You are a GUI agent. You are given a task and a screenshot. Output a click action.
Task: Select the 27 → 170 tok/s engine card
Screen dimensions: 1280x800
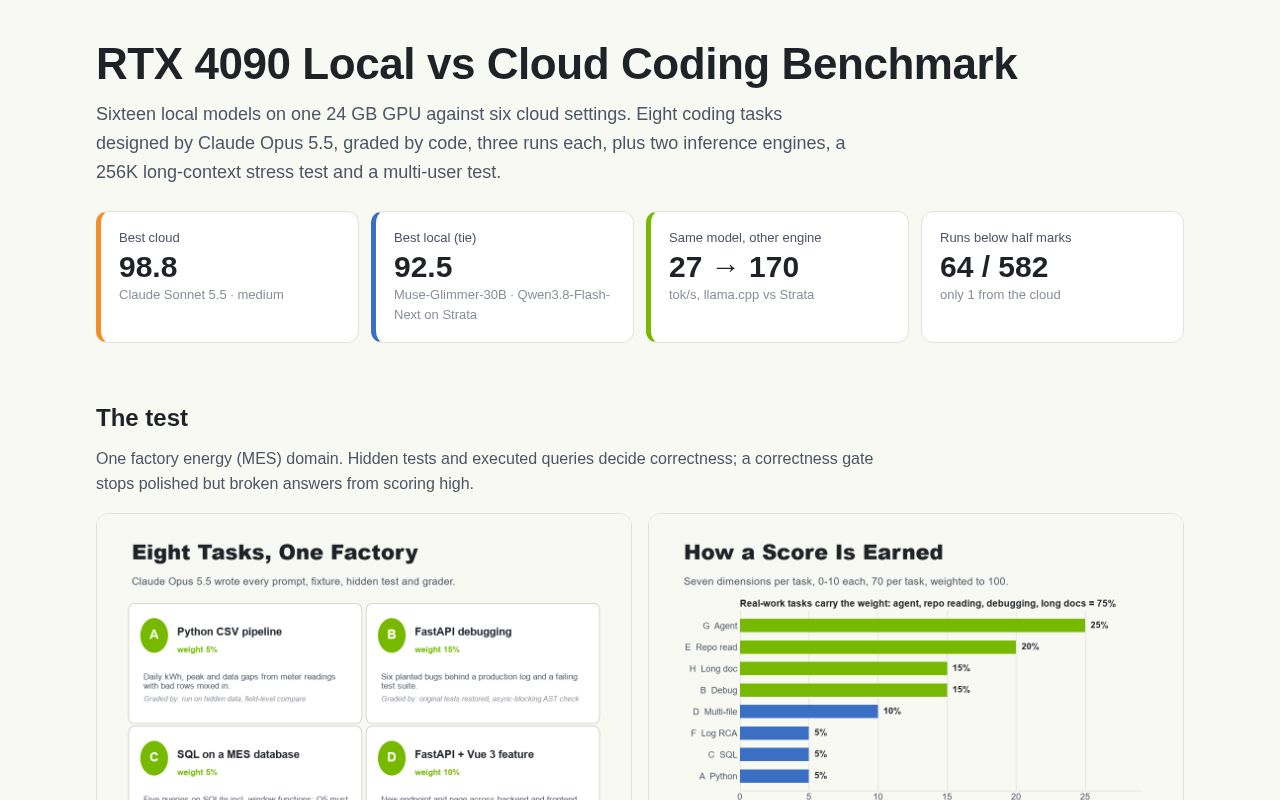777,277
